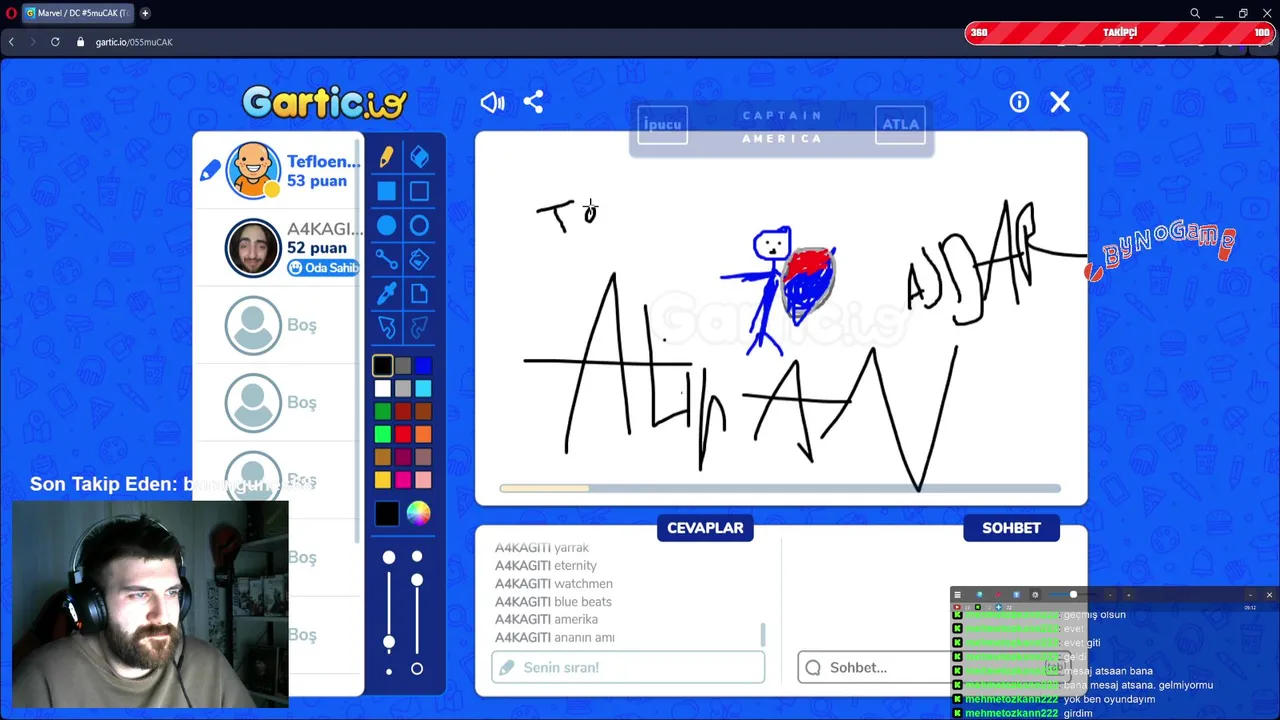
Task: Pick the eyedropper color picker tool
Action: point(386,293)
